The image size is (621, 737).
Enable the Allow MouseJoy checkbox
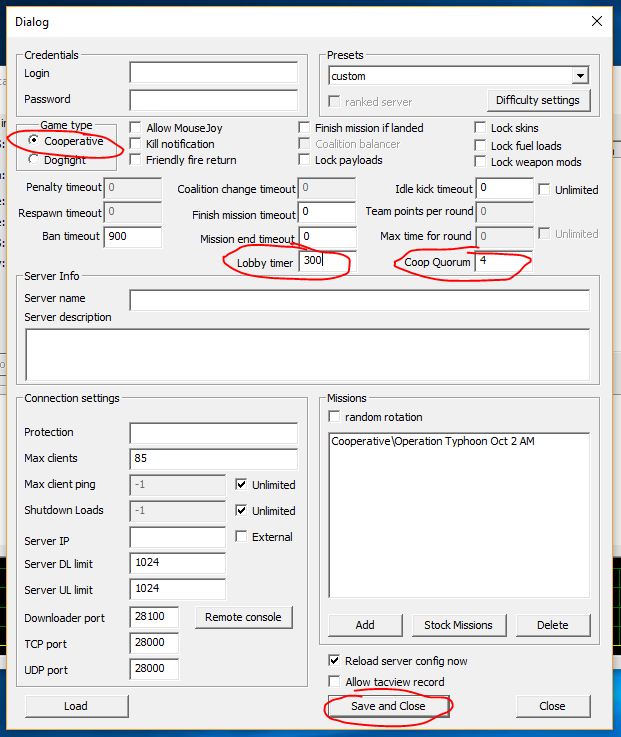point(136,128)
